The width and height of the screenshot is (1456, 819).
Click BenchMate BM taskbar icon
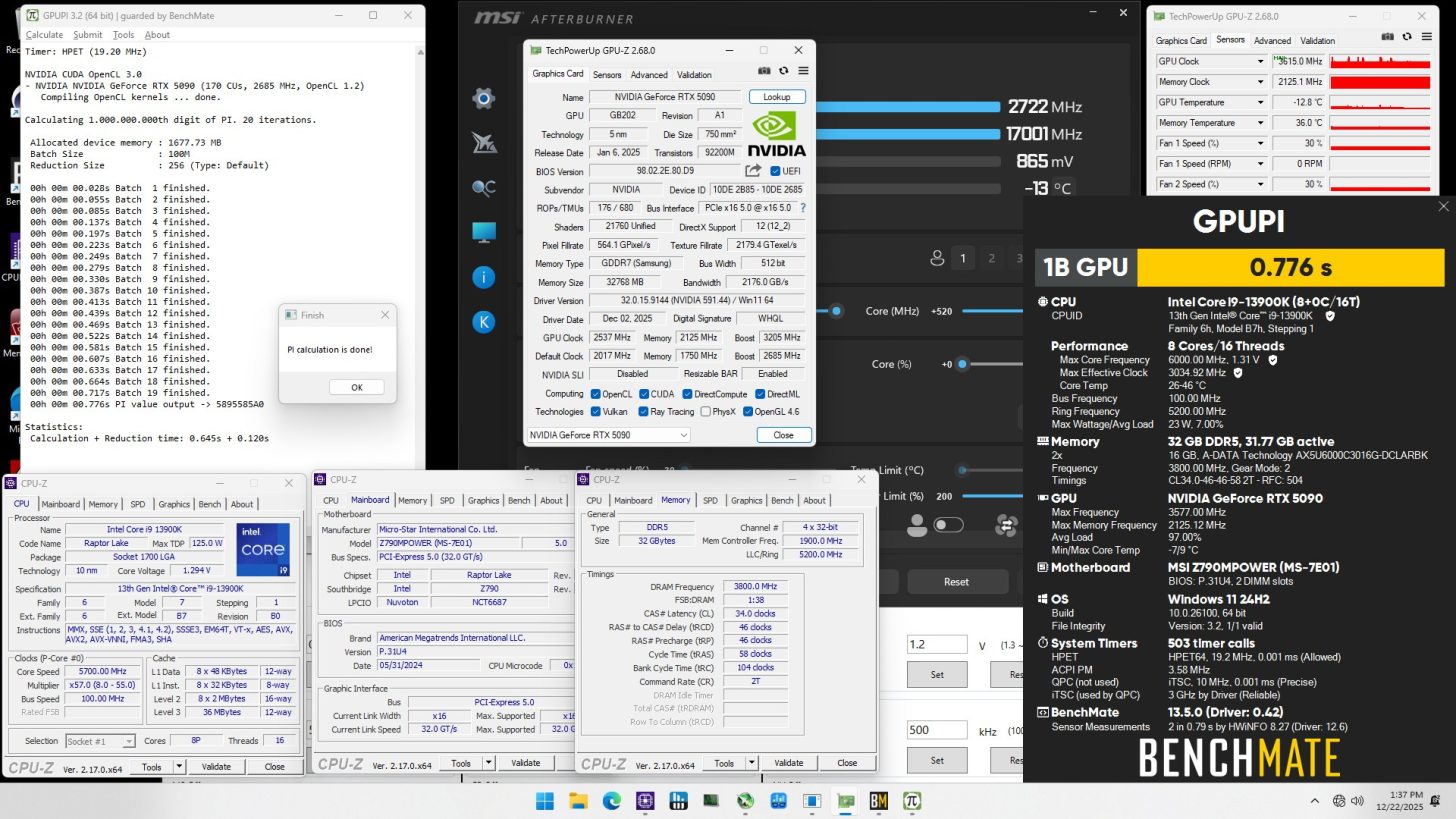pos(878,800)
